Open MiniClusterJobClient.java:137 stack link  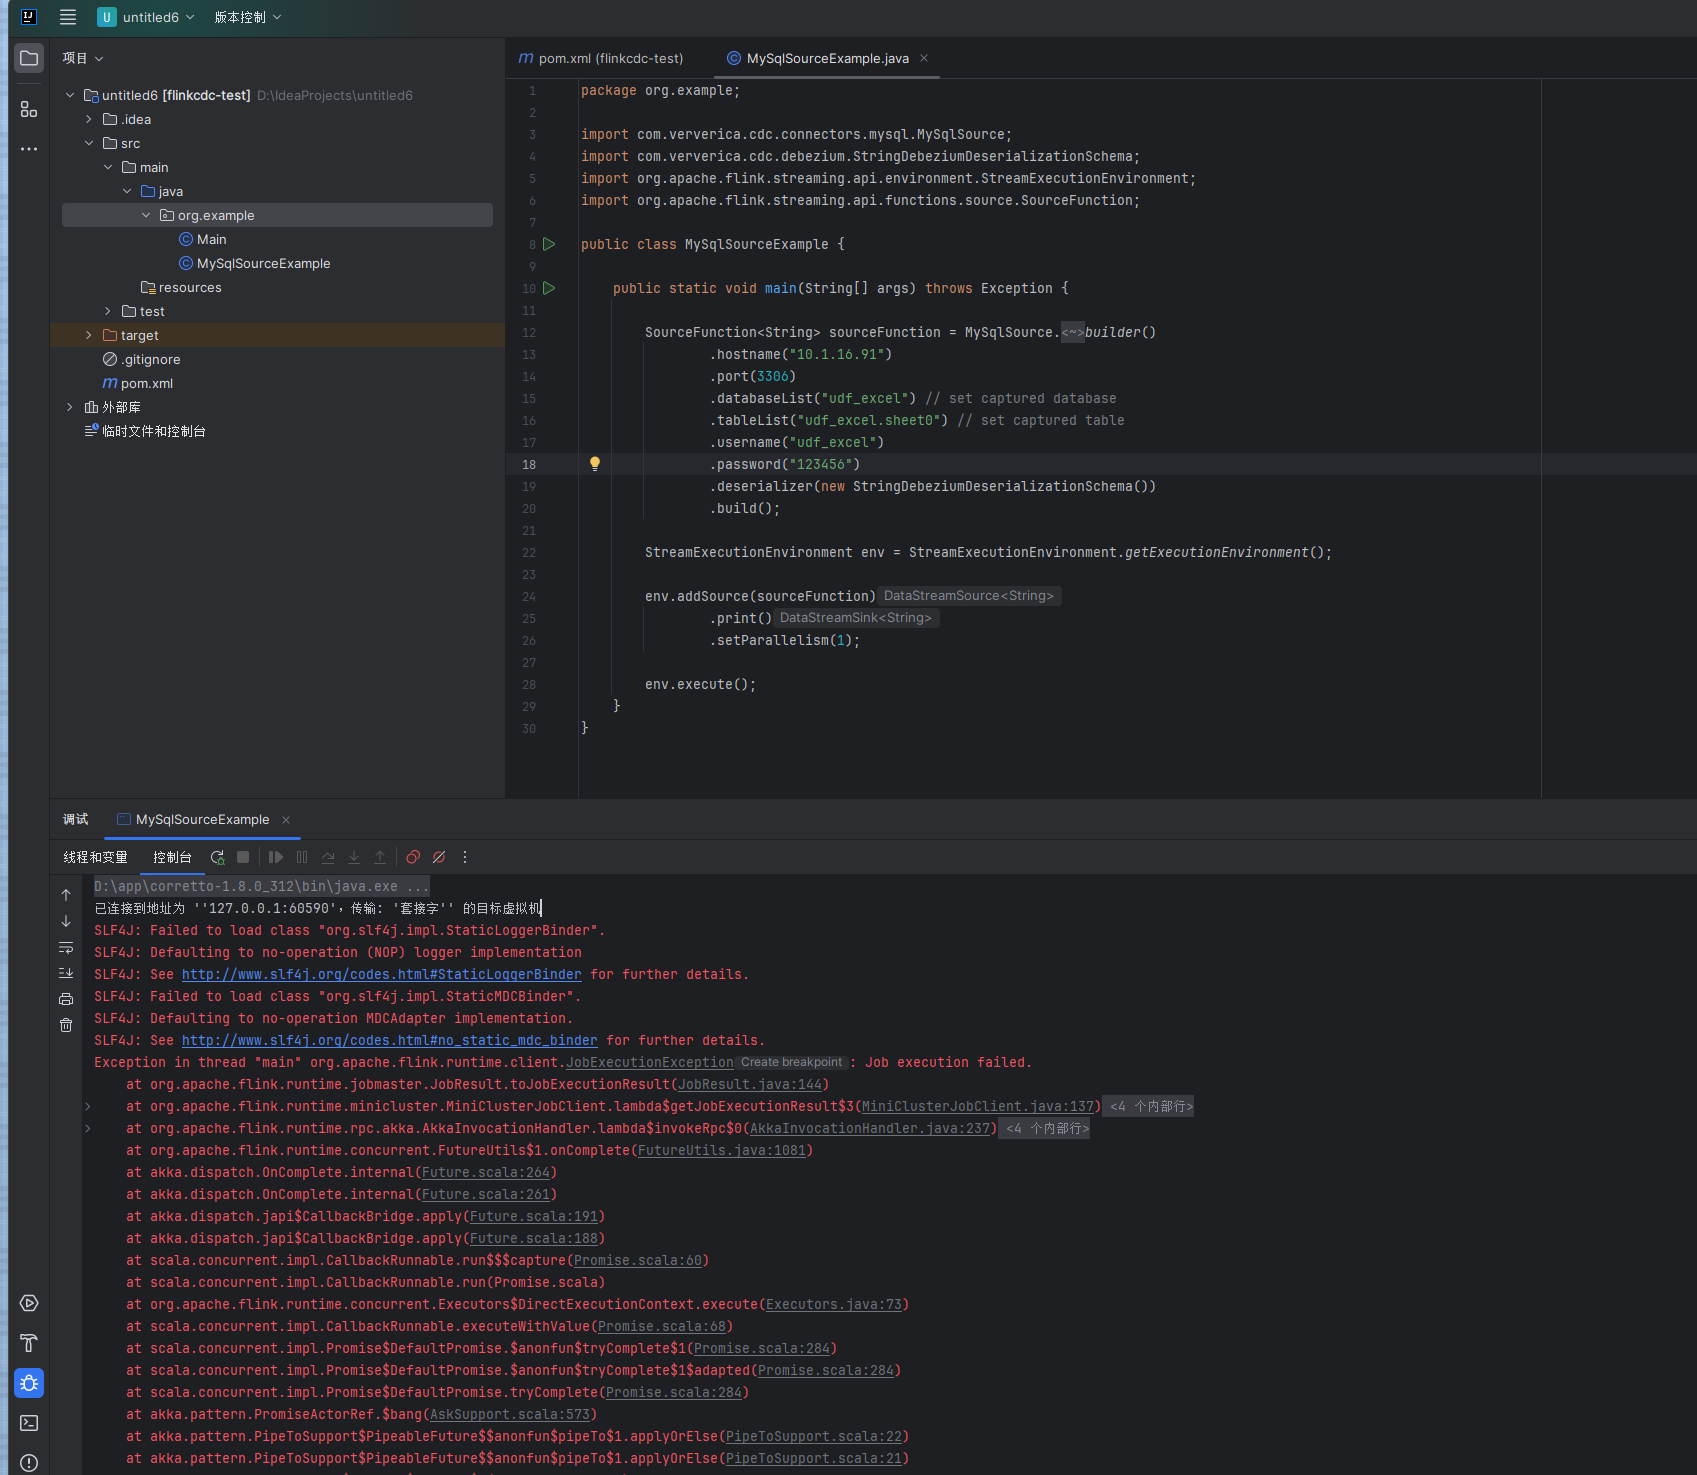[978, 1106]
